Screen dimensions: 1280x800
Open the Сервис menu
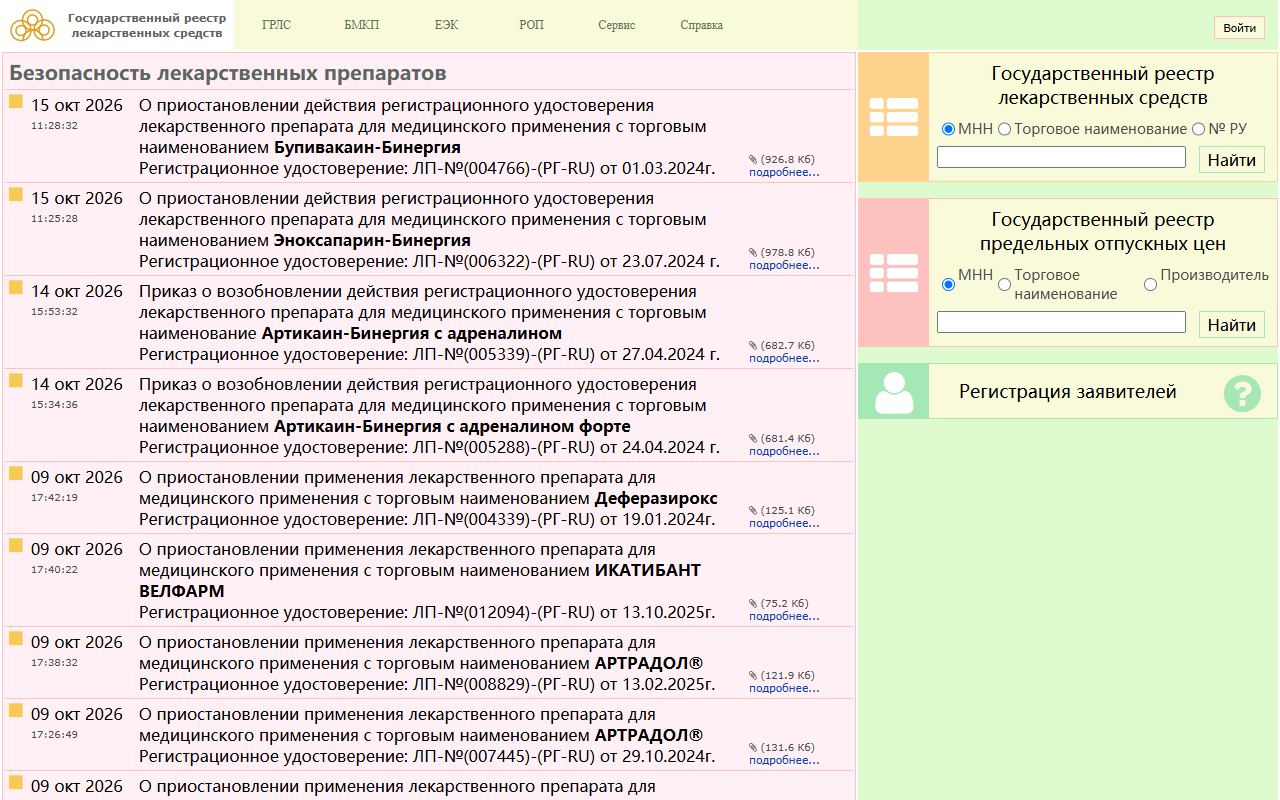pos(617,25)
